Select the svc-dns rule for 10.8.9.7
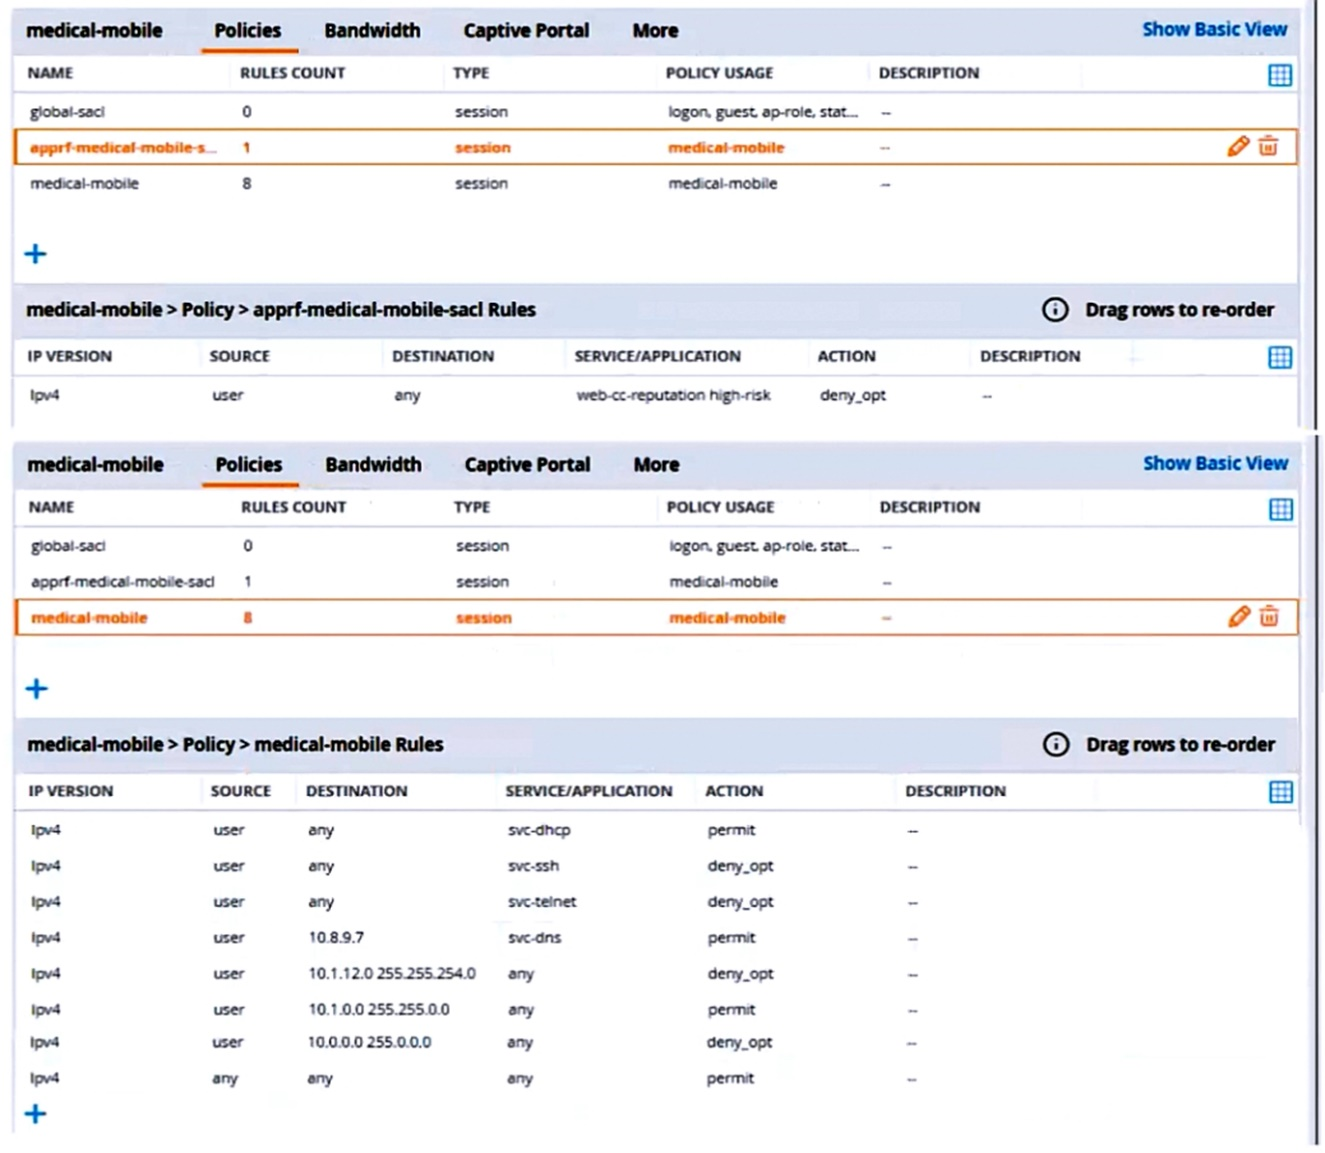Screen dimensions: 1325x1153 click(534, 938)
